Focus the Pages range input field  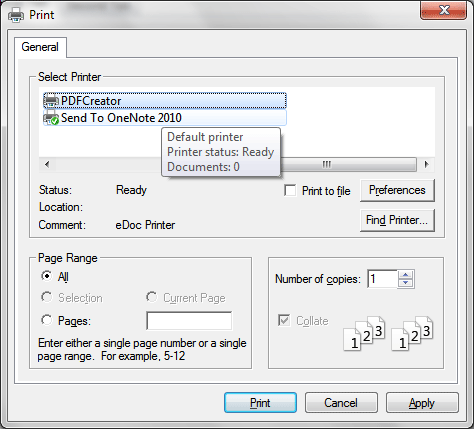(x=189, y=321)
